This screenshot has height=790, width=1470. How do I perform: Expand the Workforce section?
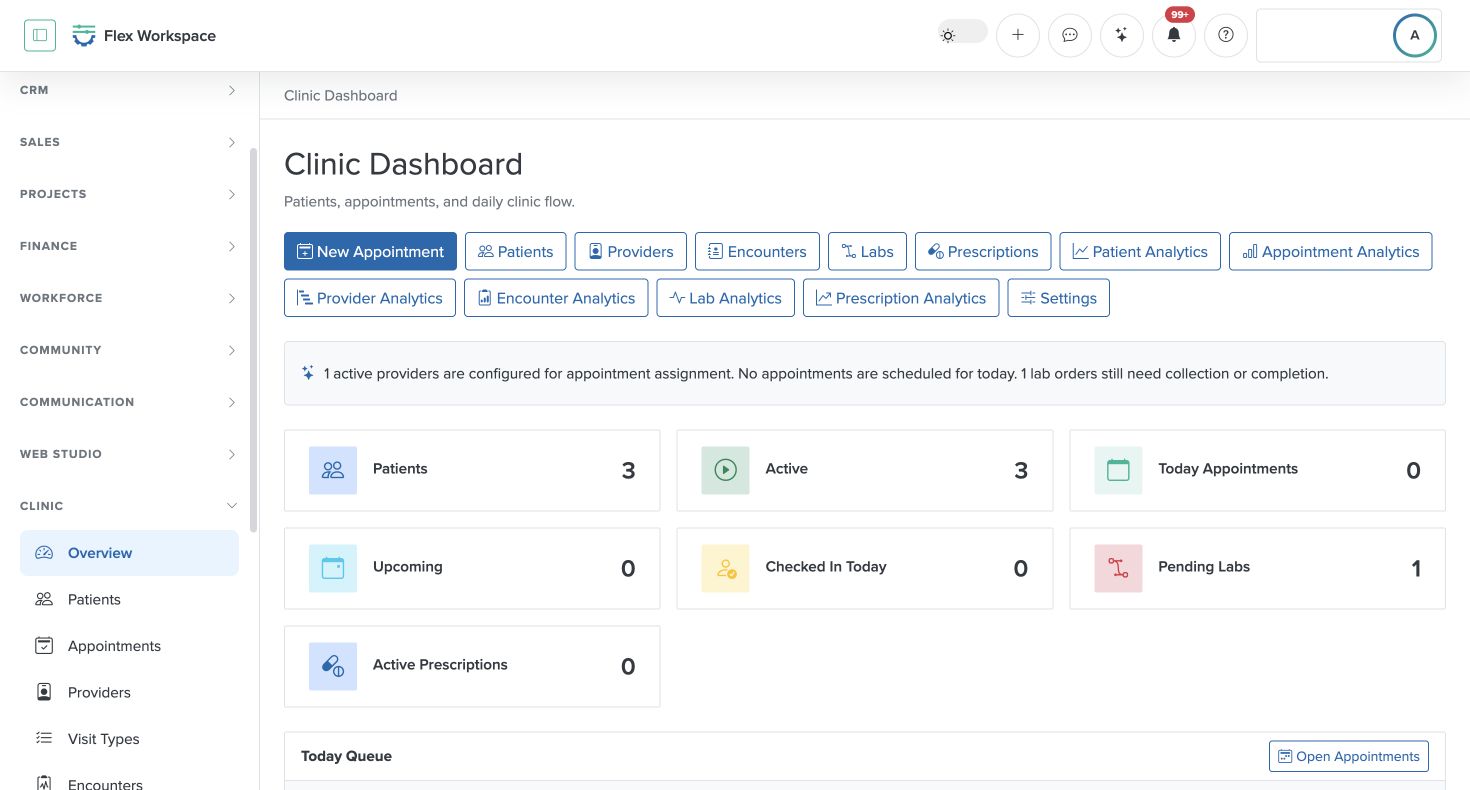(x=129, y=298)
